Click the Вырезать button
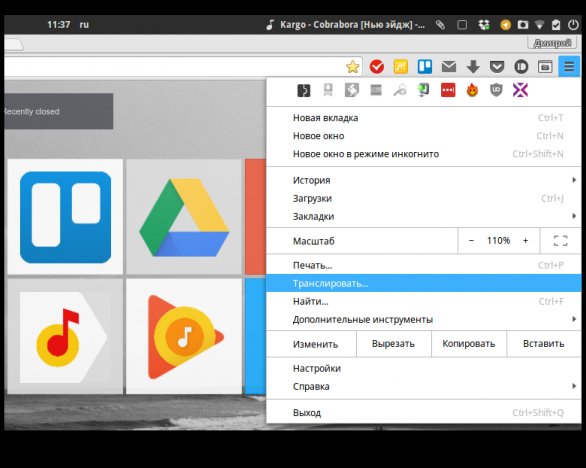The height and width of the screenshot is (468, 586). click(394, 344)
